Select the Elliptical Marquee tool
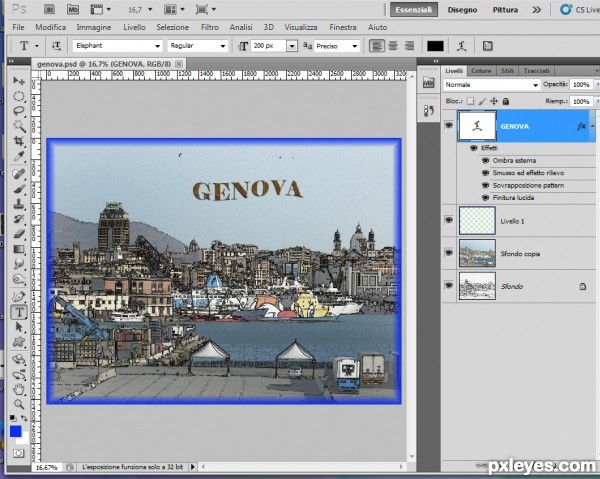600x479 pixels. pos(19,96)
